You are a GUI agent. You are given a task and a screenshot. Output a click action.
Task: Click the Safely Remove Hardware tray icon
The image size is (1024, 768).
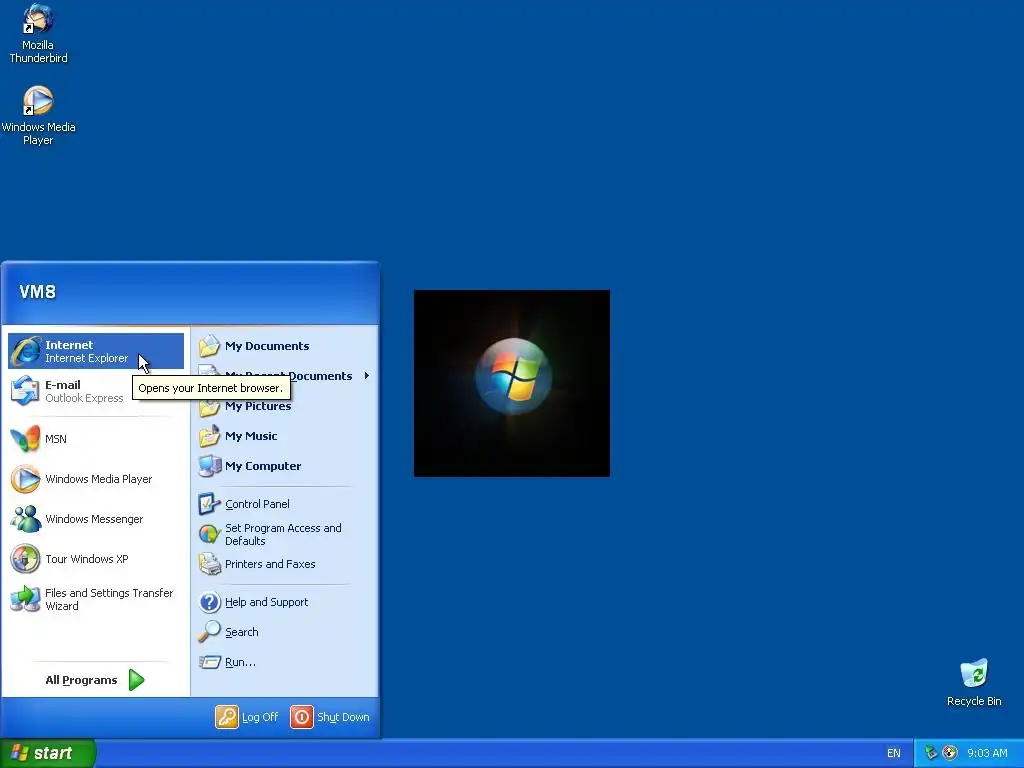931,753
